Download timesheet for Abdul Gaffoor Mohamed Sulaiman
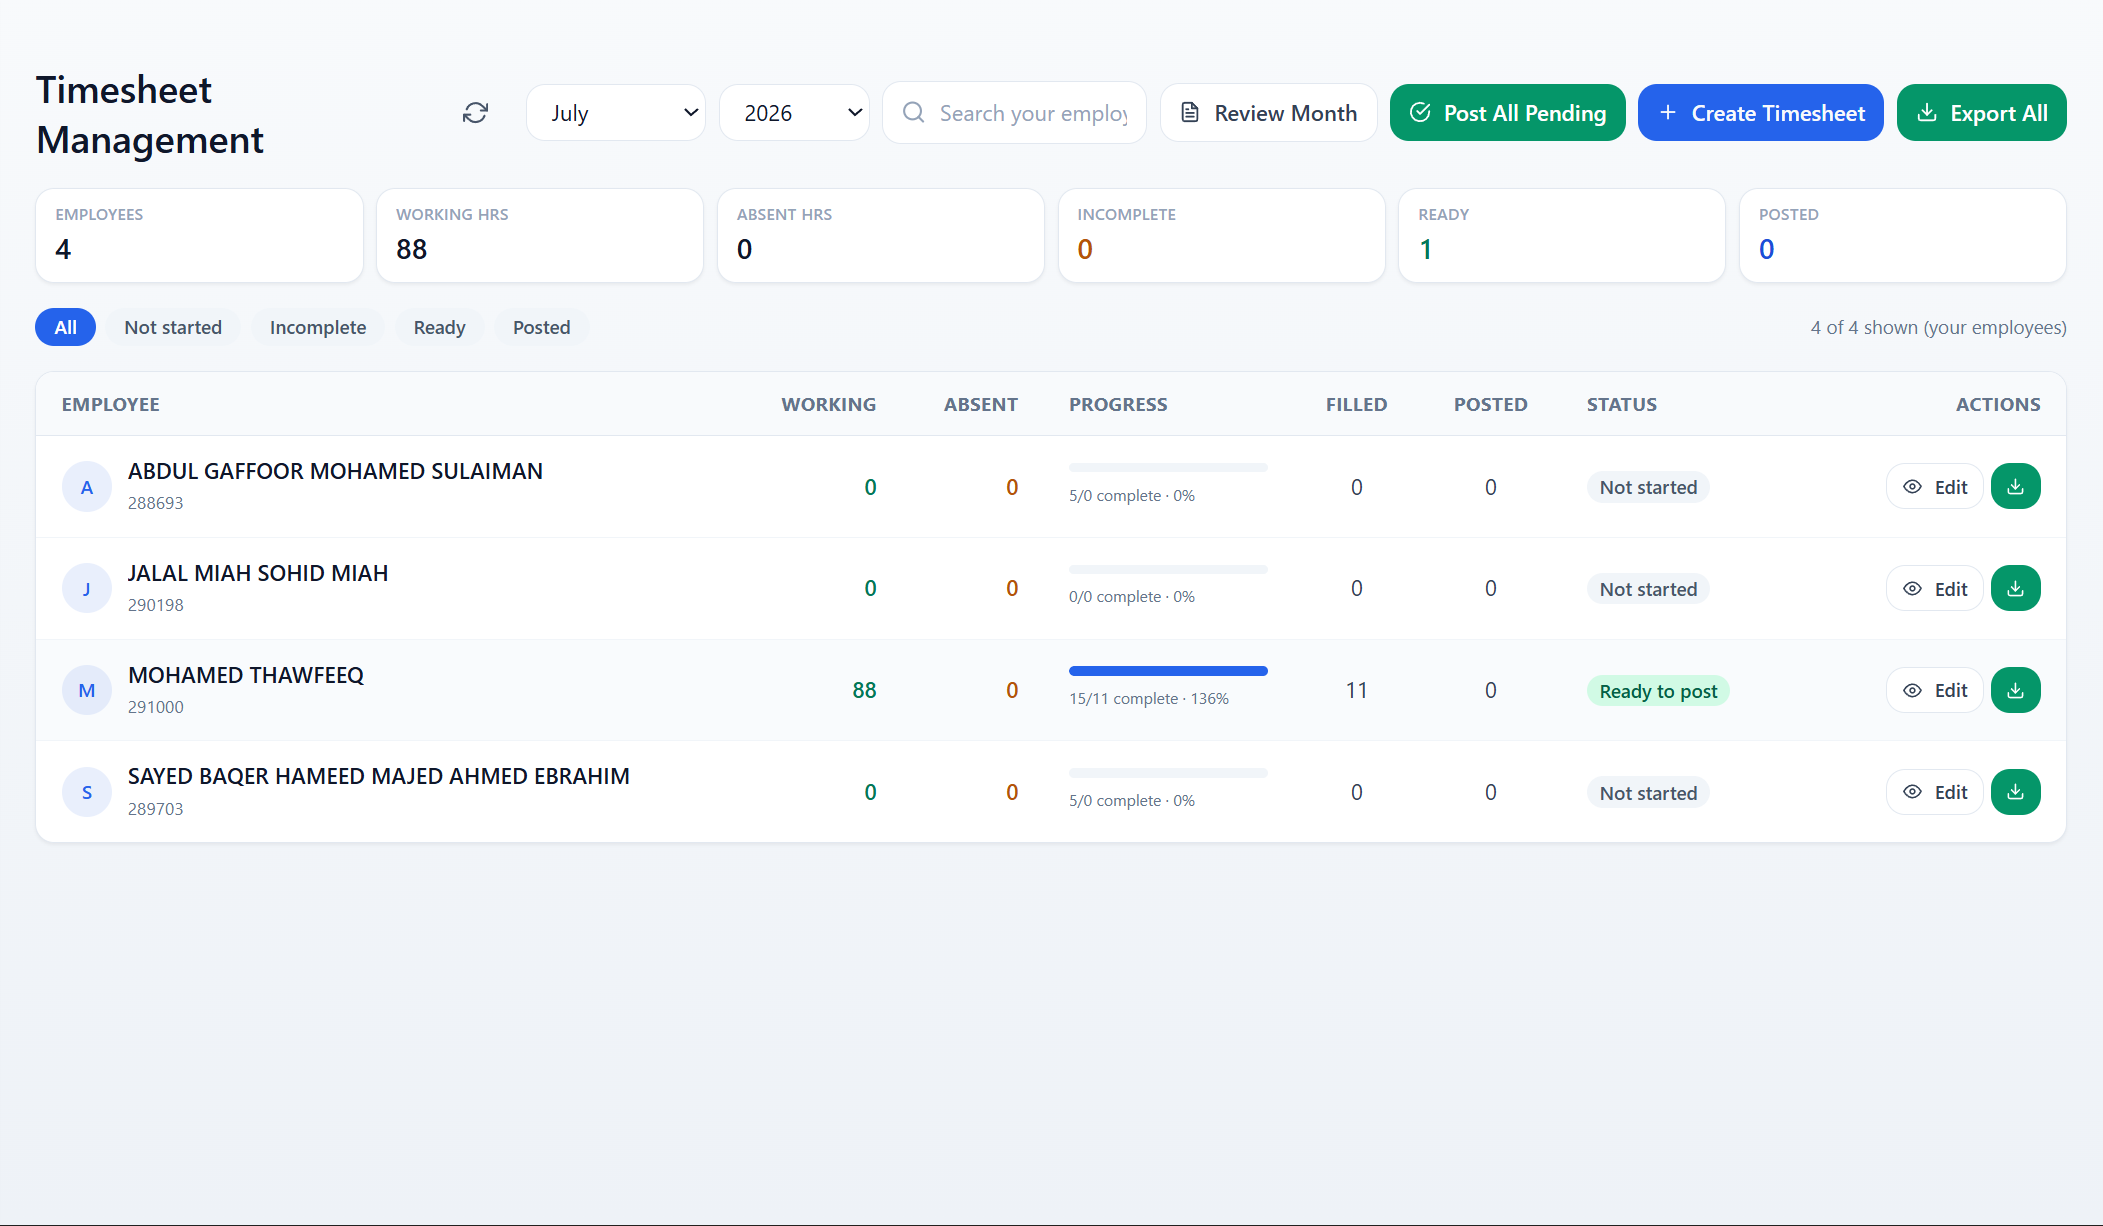This screenshot has height=1226, width=2103. tap(2015, 487)
